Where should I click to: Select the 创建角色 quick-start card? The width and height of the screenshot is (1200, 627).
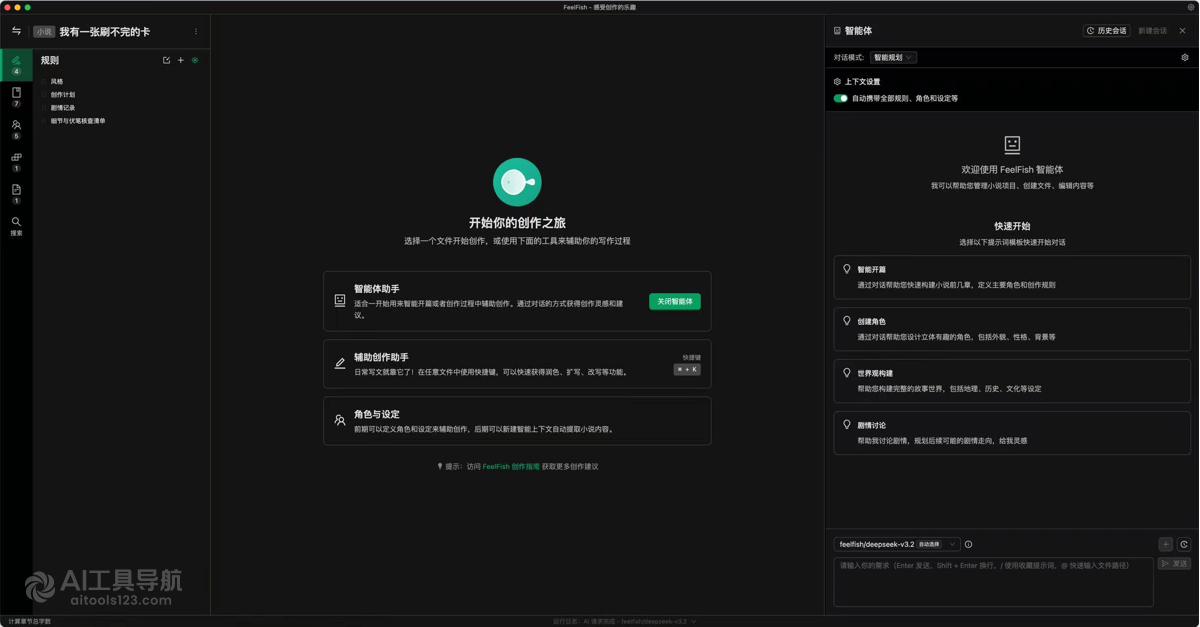point(1012,329)
